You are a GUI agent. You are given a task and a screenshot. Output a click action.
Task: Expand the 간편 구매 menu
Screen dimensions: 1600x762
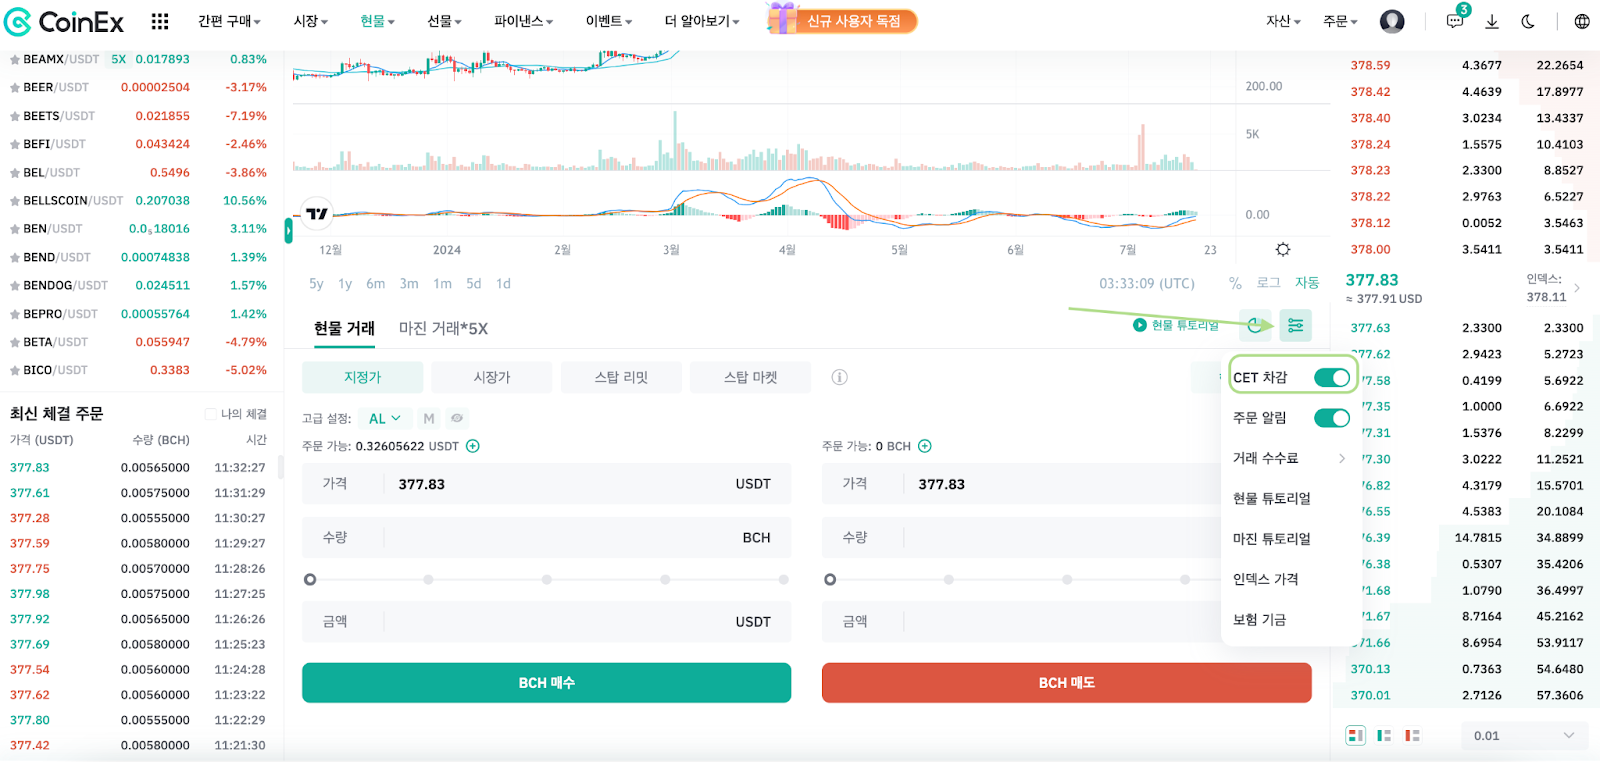(229, 21)
